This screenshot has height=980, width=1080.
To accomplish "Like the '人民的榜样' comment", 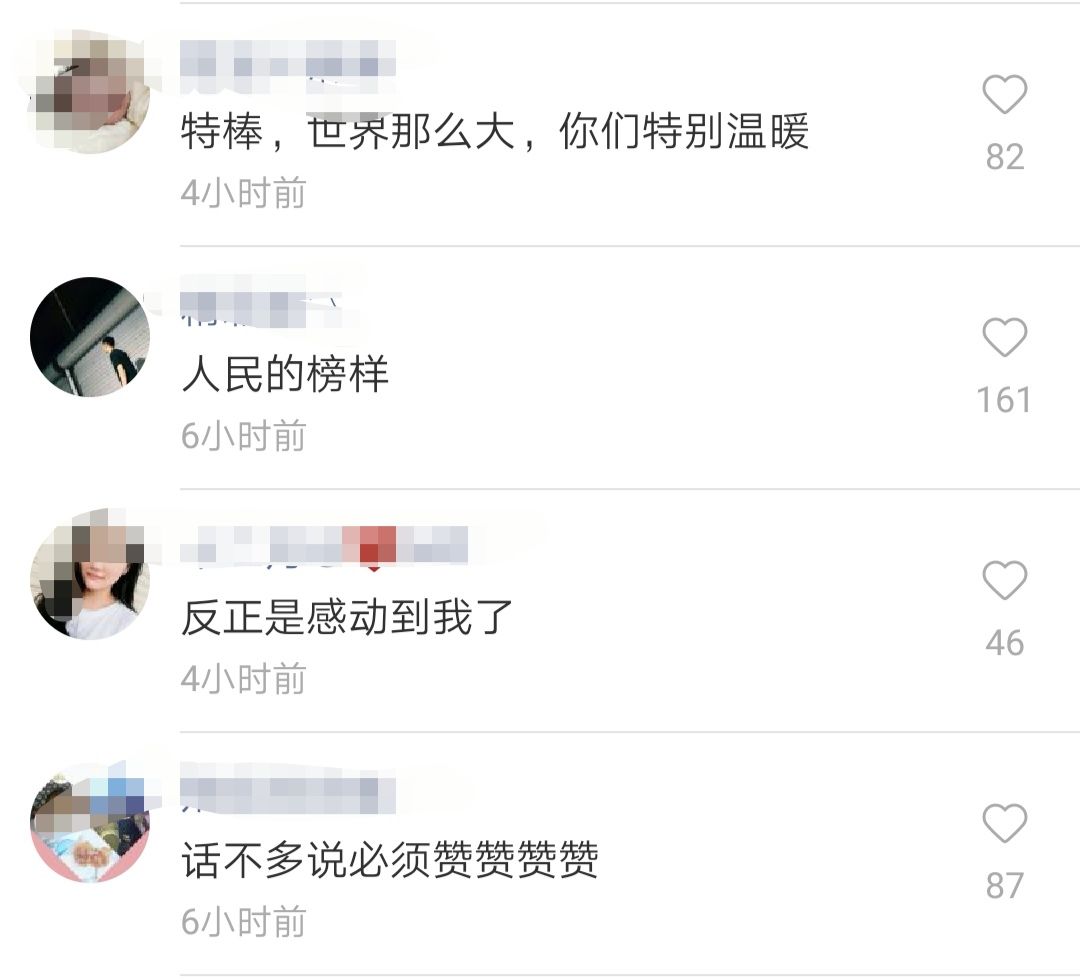I will (1004, 337).
